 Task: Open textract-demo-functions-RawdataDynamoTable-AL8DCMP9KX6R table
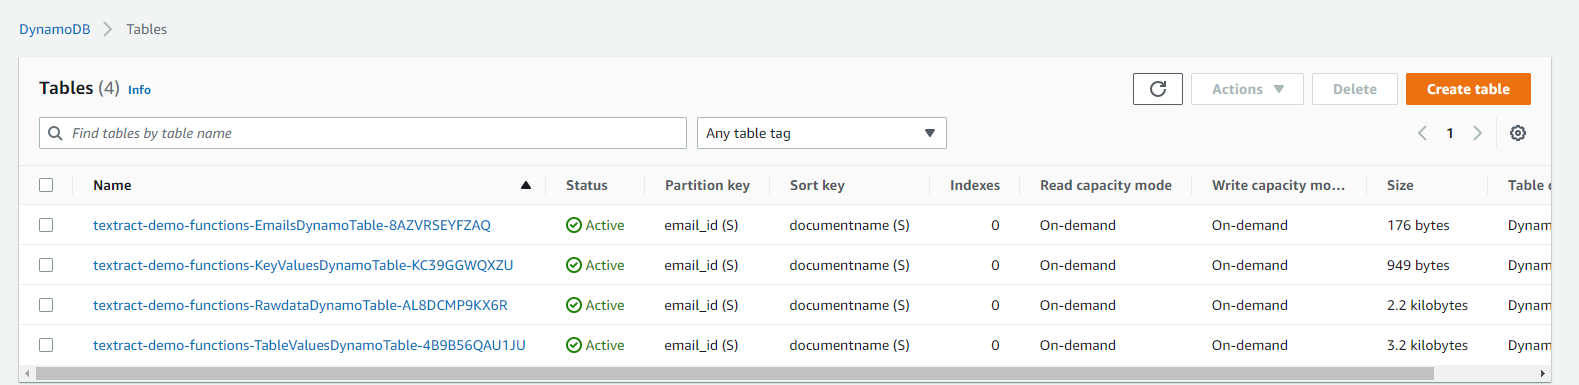(x=300, y=305)
